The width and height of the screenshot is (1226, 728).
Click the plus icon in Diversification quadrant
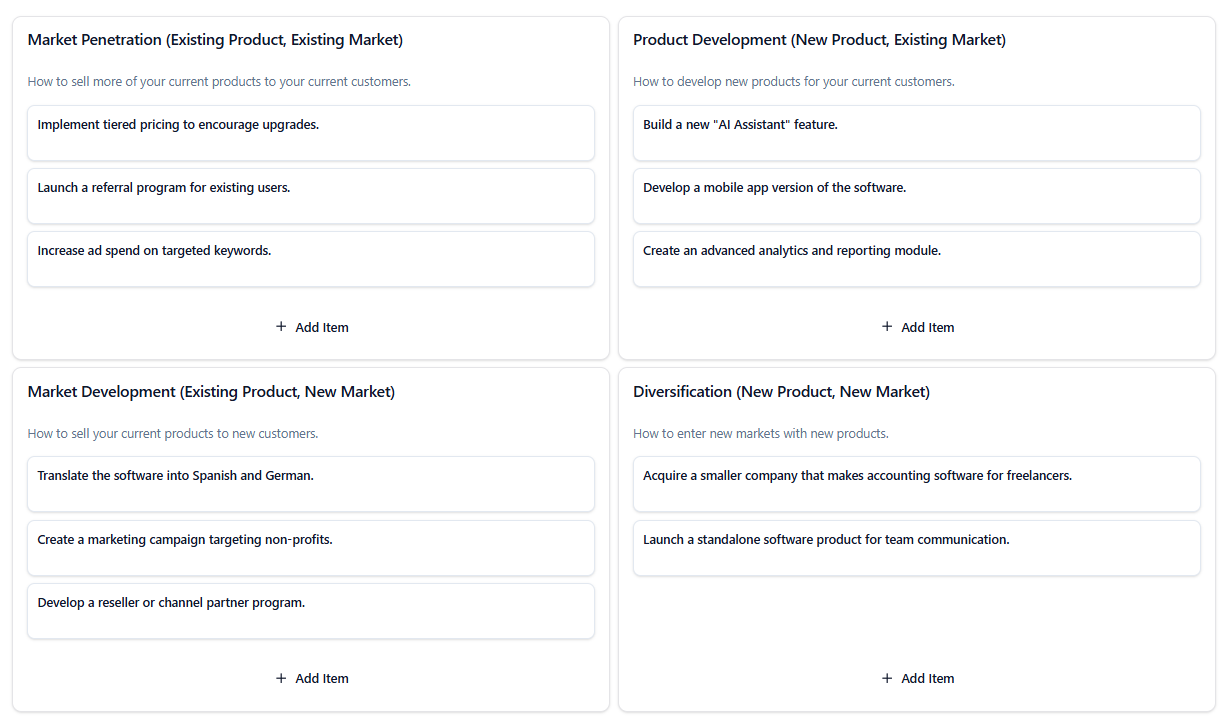pyautogui.click(x=887, y=678)
